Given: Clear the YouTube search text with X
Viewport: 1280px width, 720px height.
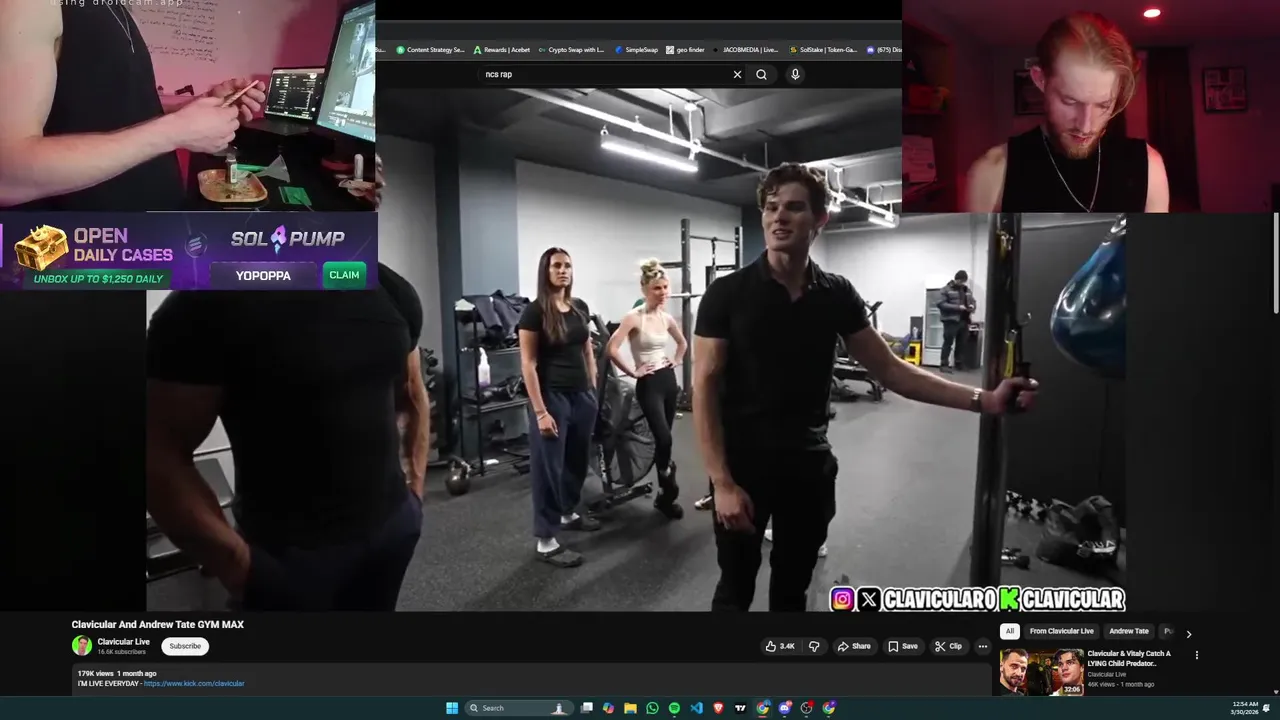Looking at the screenshot, I should 737,74.
